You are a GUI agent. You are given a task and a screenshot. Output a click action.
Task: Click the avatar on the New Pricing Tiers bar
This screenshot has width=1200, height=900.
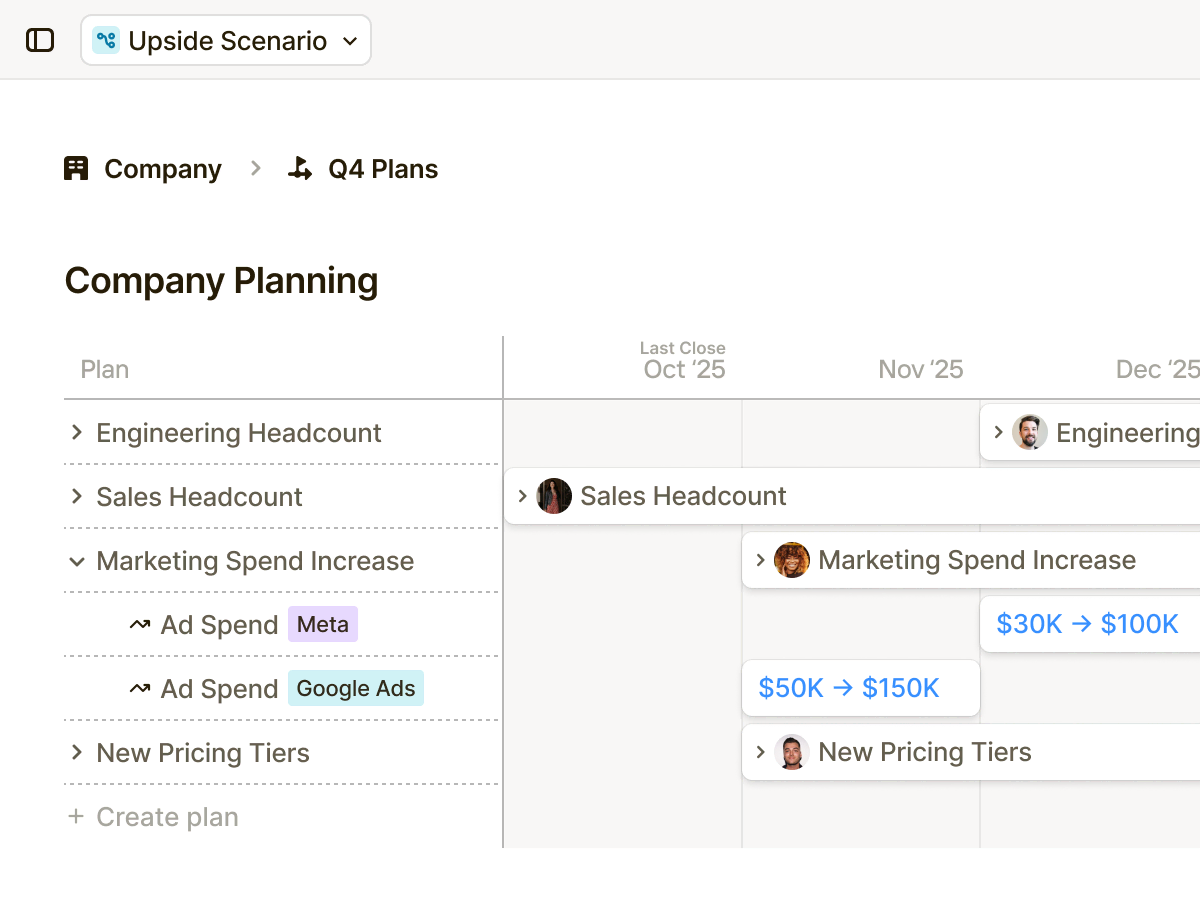click(791, 751)
